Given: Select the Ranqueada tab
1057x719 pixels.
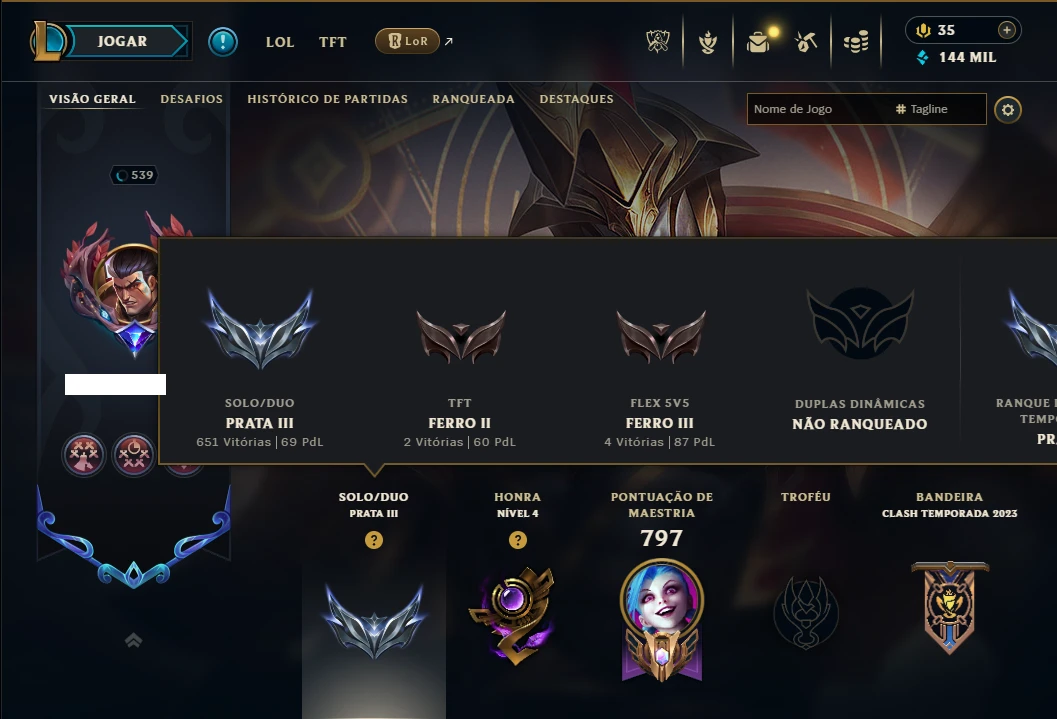Looking at the screenshot, I should coord(473,99).
